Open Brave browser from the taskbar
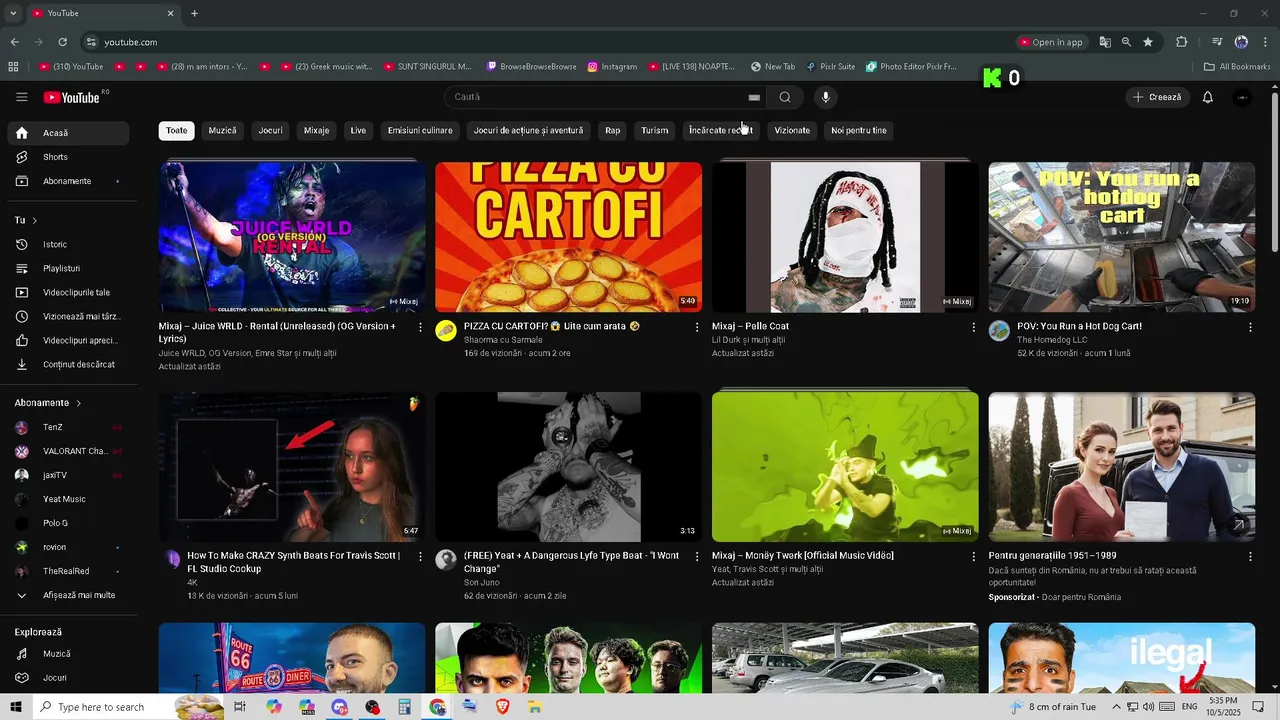This screenshot has width=1280, height=720. (502, 707)
